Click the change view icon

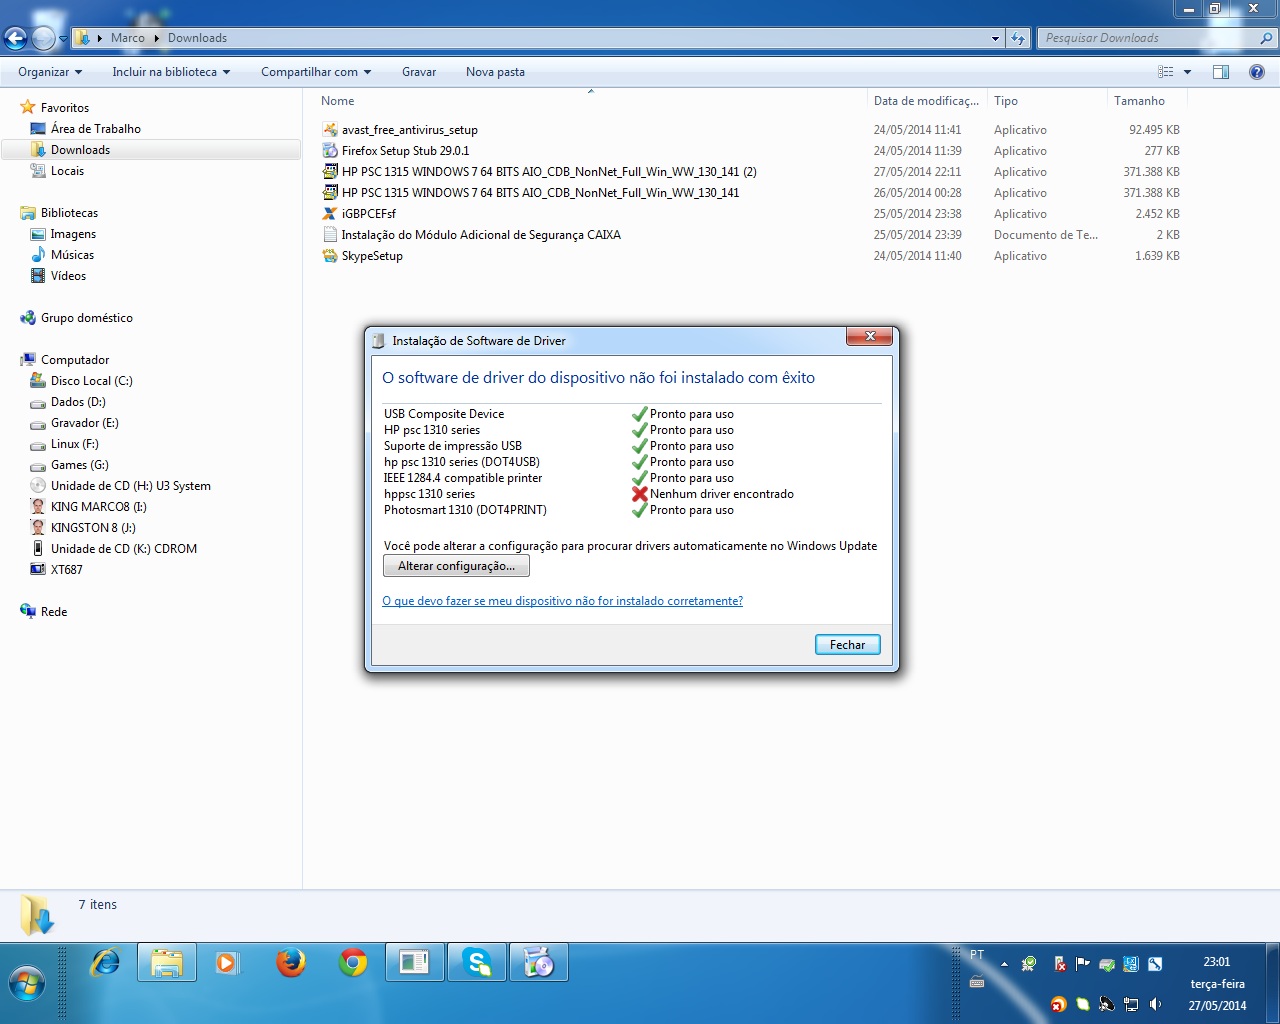pyautogui.click(x=1165, y=72)
